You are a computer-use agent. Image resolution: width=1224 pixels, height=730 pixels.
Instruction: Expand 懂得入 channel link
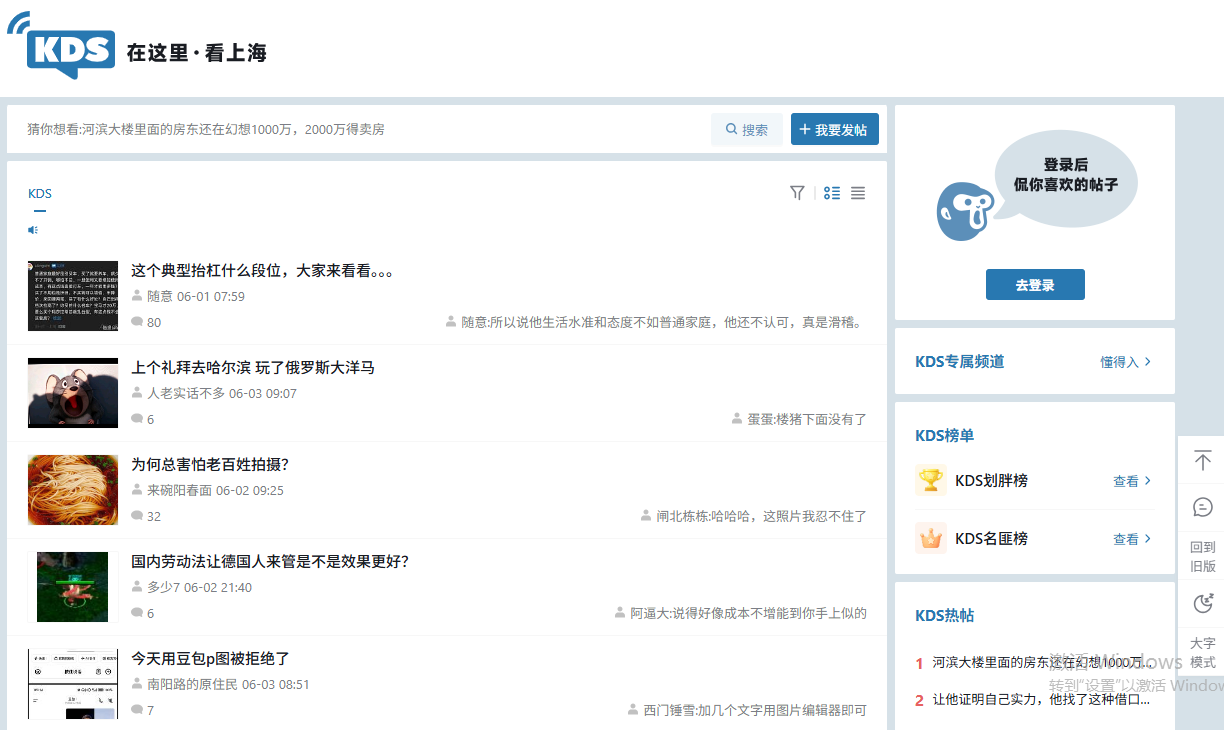coord(1126,362)
